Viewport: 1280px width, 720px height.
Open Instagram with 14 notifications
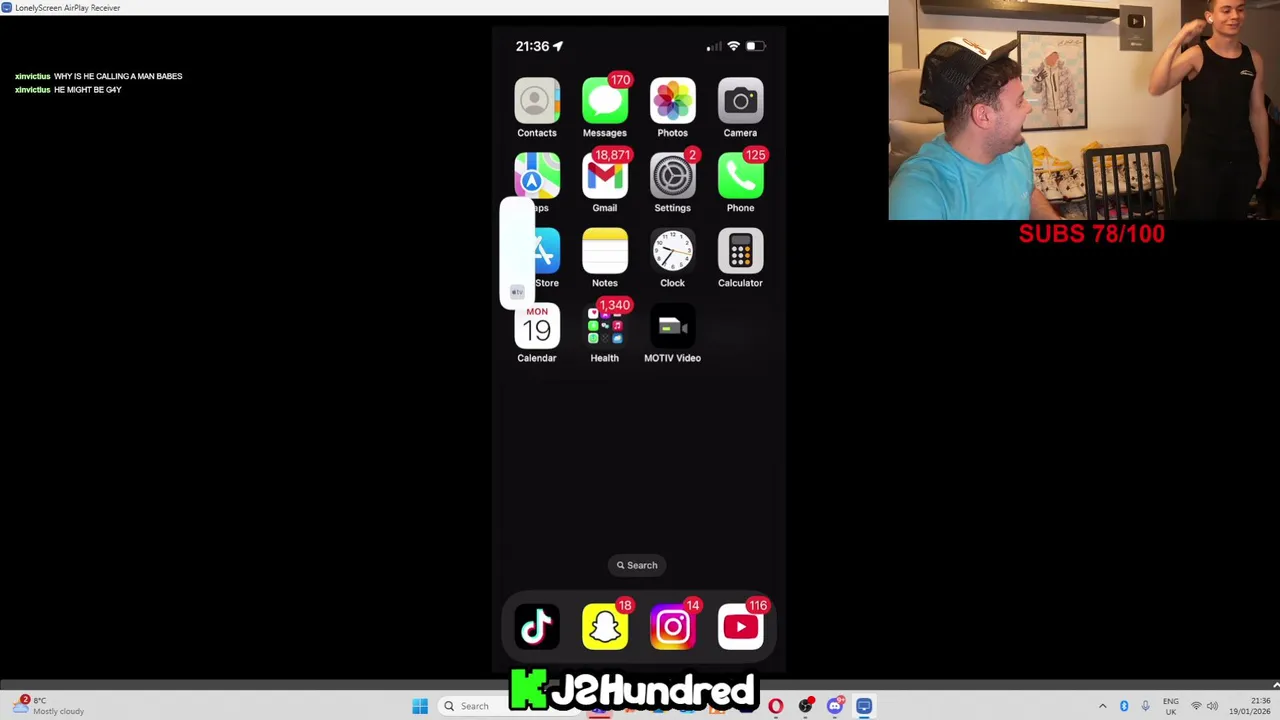tap(673, 627)
